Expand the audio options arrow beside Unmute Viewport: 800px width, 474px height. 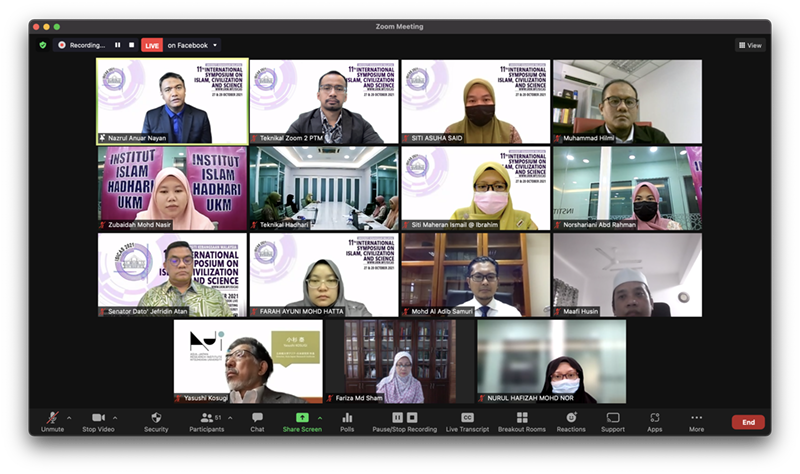click(x=69, y=417)
